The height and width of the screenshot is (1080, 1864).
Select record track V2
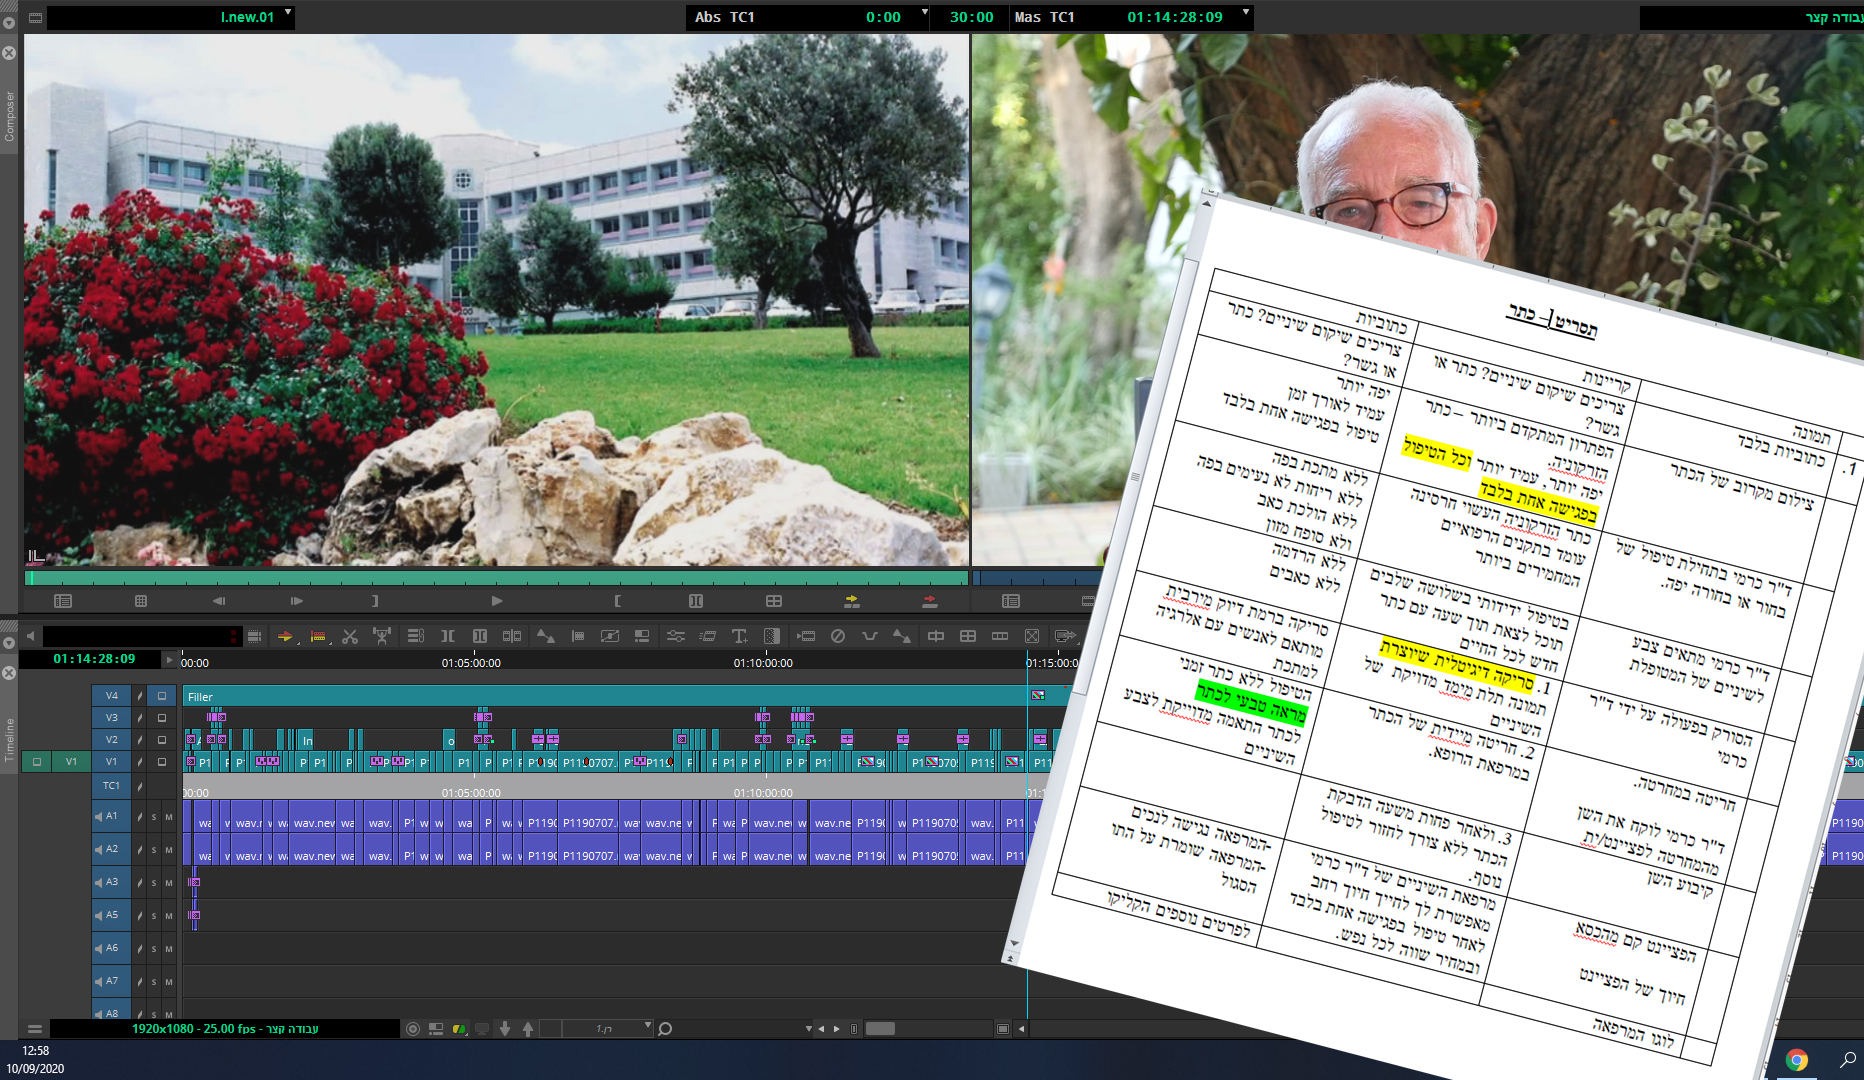[x=112, y=740]
